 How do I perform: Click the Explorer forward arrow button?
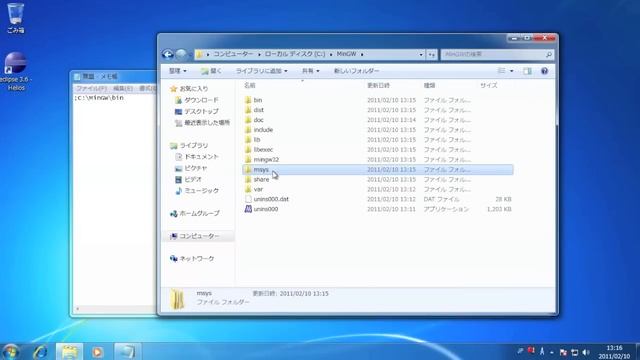point(181,54)
